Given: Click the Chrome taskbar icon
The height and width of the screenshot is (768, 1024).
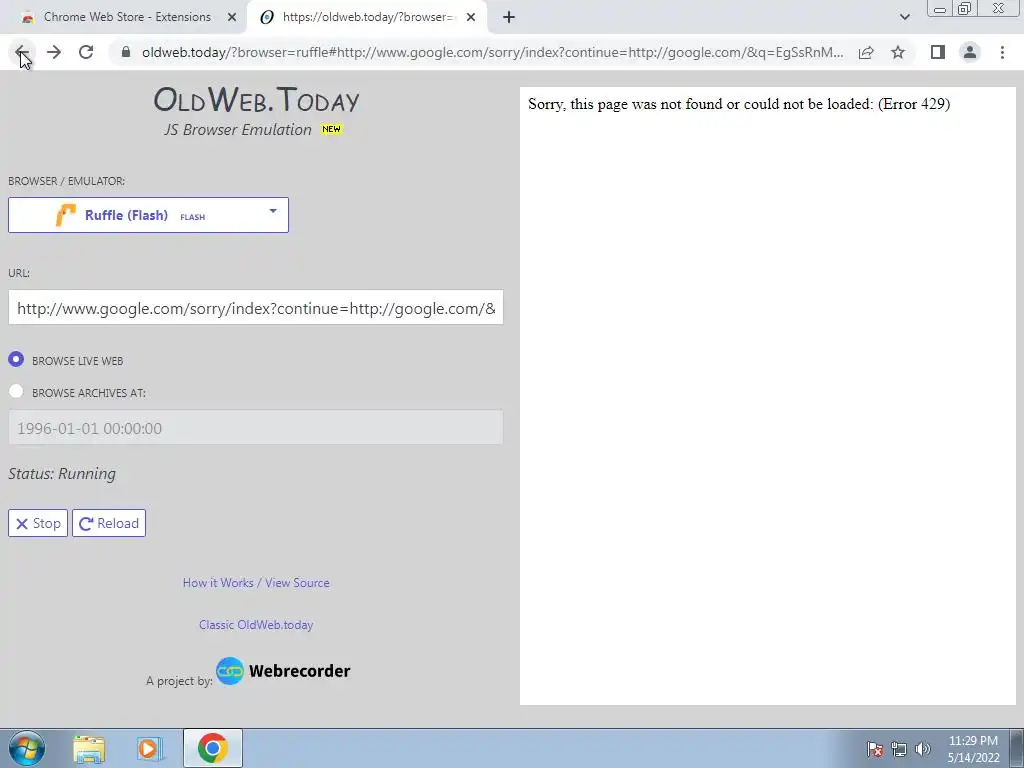Looking at the screenshot, I should point(213,748).
